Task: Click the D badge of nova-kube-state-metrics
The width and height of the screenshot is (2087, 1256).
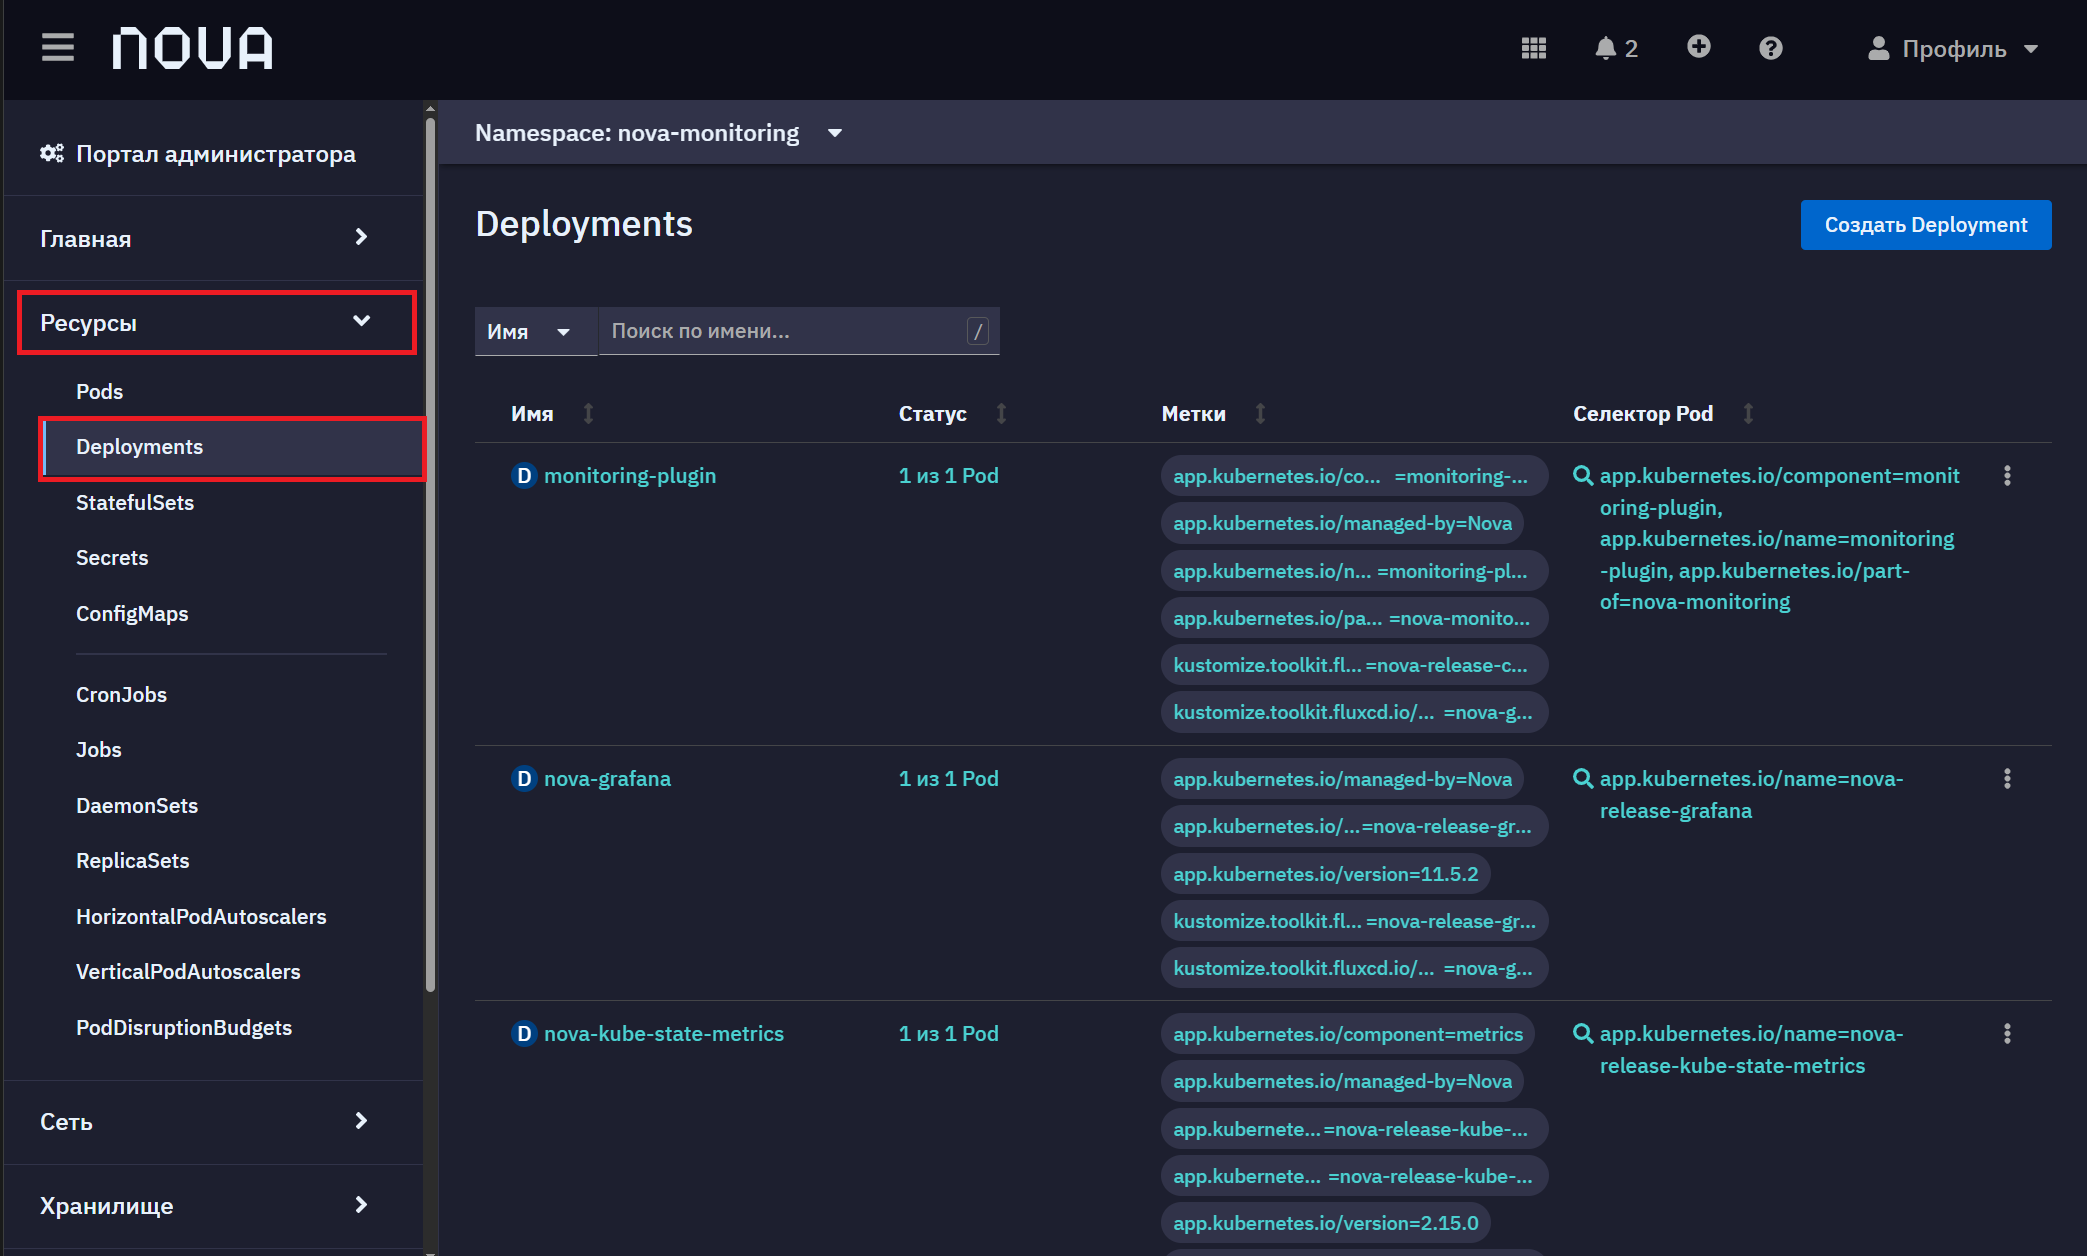Action: pos(524,1033)
